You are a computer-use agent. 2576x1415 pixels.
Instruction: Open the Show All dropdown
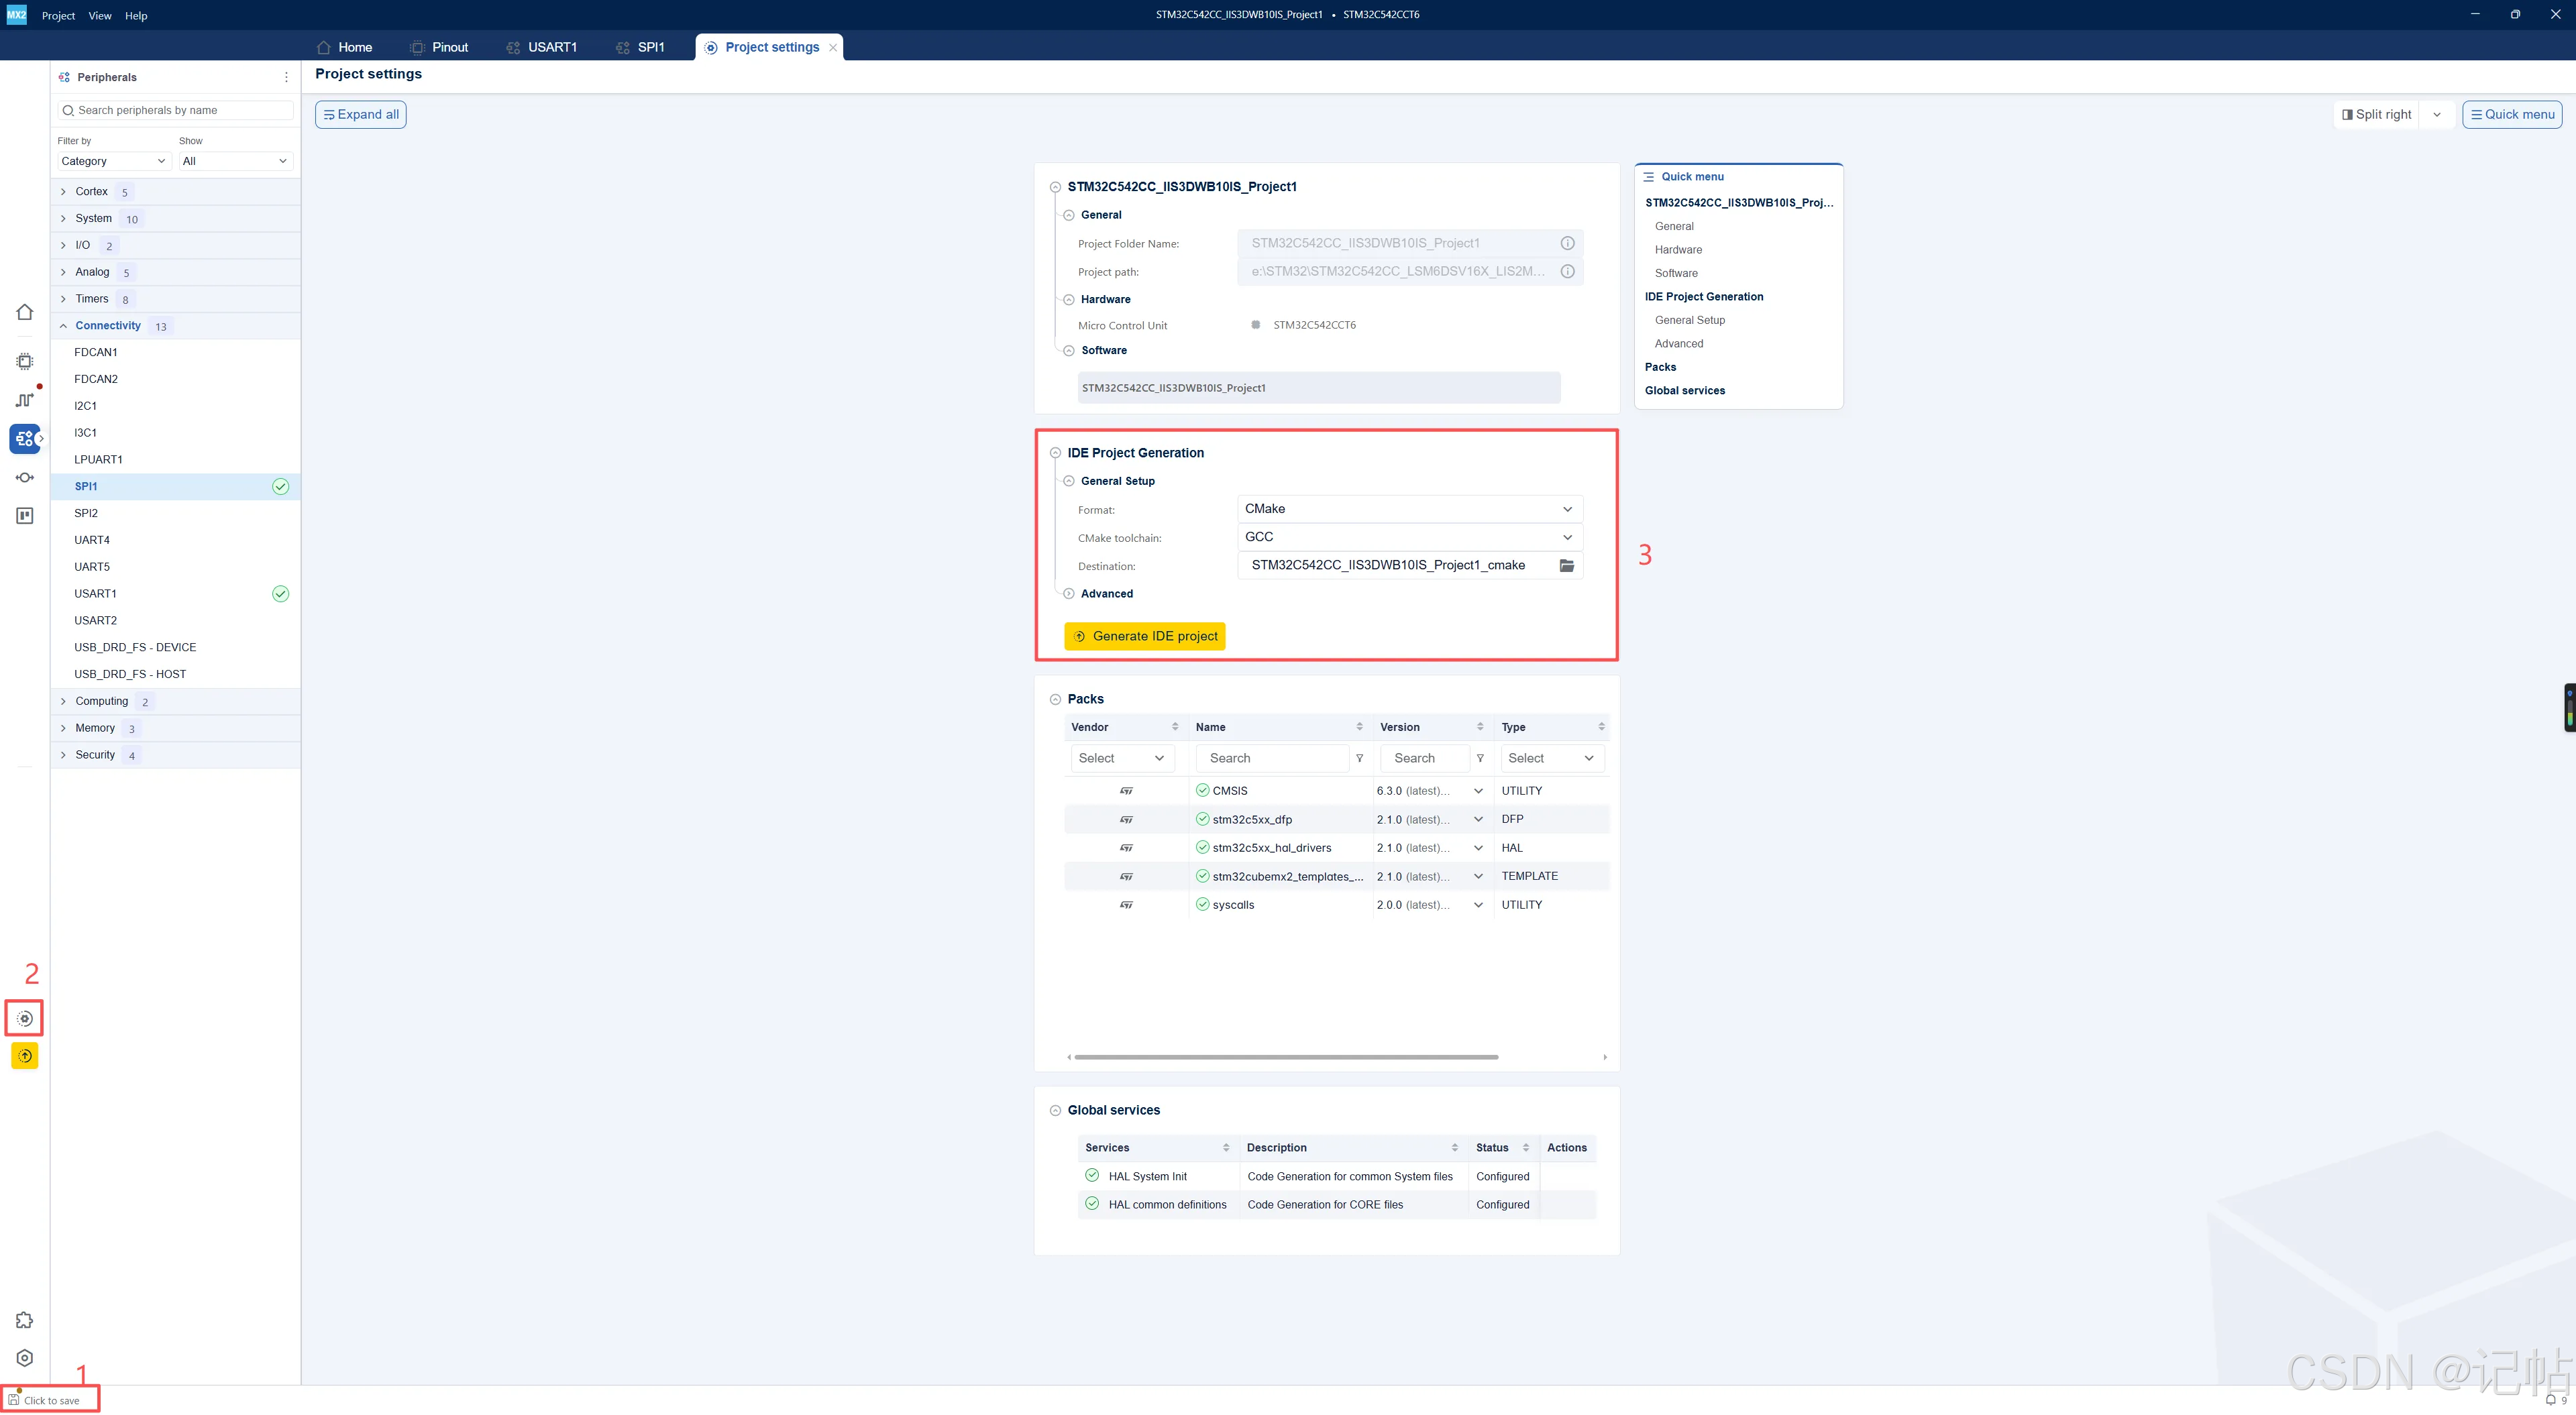236,161
